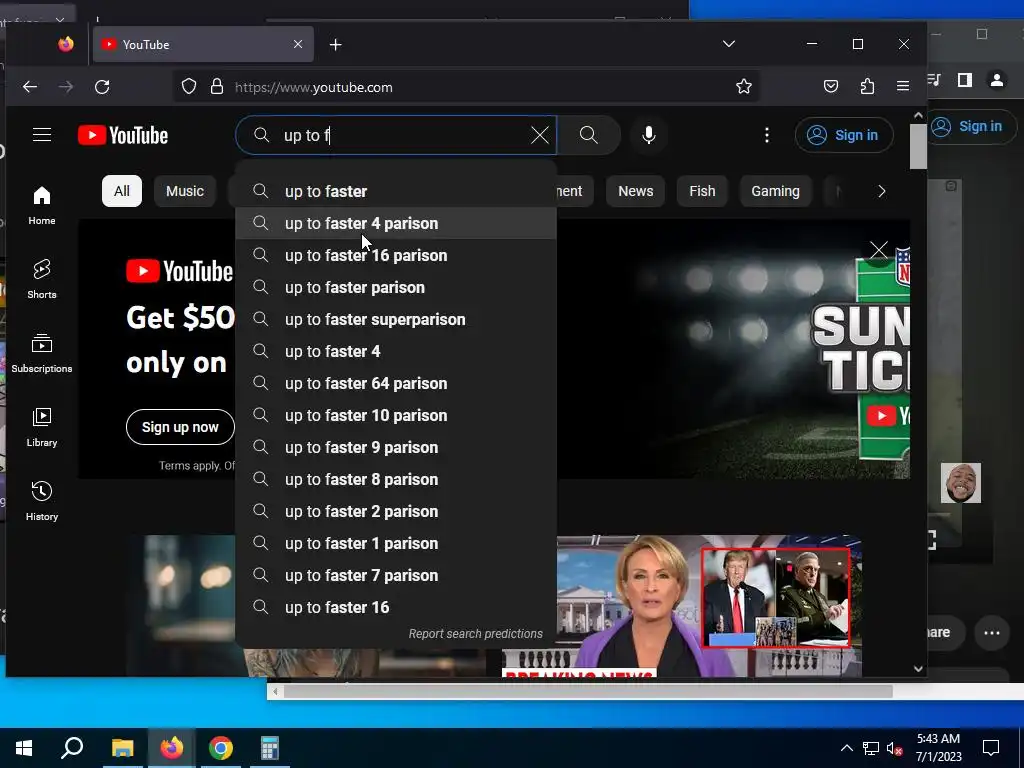Go to Home in sidebar

(42, 205)
